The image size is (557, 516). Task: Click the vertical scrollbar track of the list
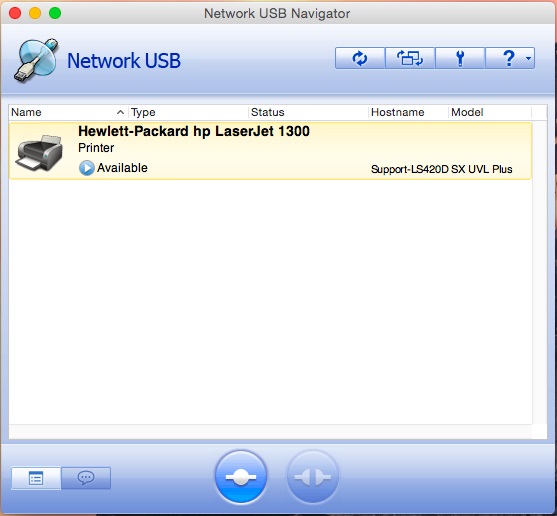coord(540,272)
